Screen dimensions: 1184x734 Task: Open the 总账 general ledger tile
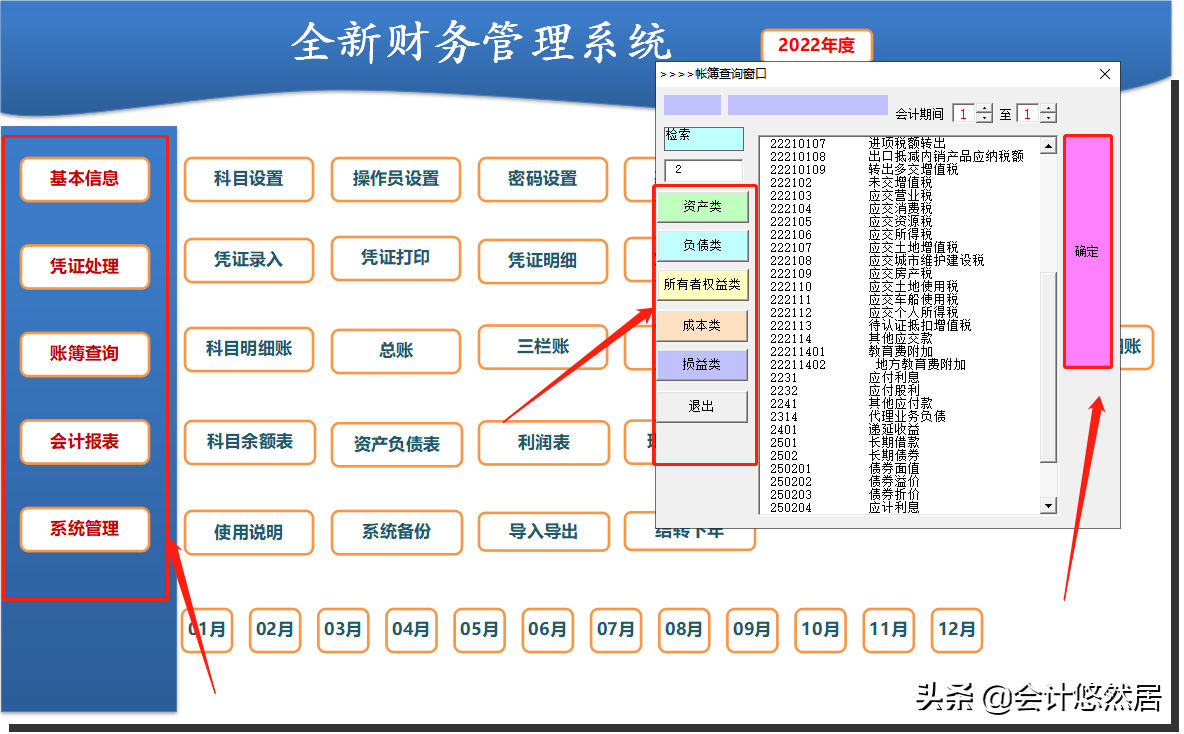(396, 351)
